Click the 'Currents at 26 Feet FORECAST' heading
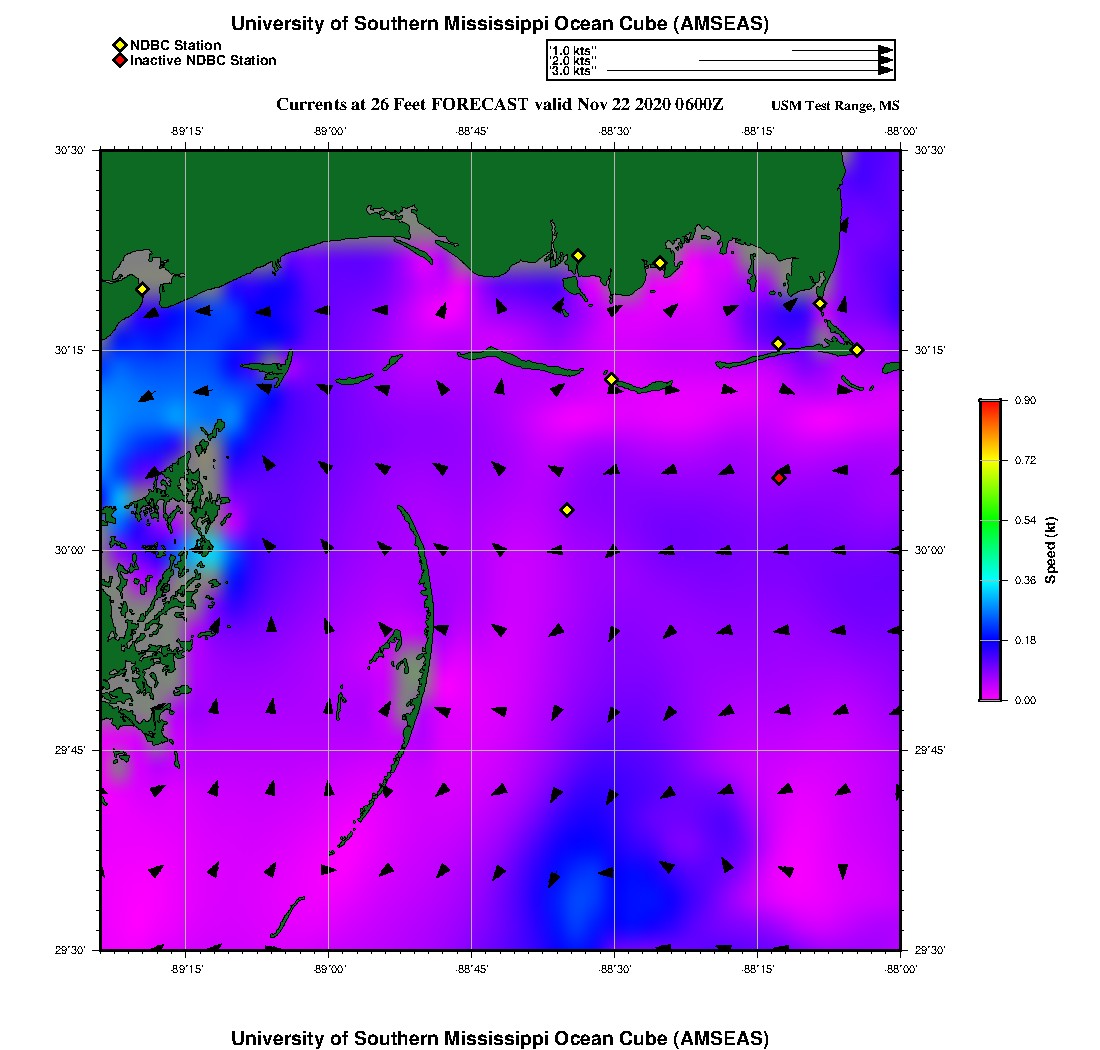Image resolution: width=1100 pixels, height=1050 pixels. pyautogui.click(x=402, y=104)
